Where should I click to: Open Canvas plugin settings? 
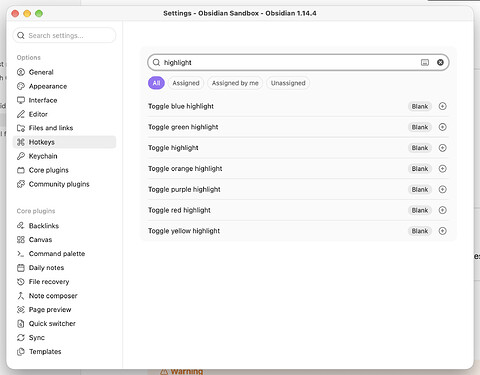64,240
